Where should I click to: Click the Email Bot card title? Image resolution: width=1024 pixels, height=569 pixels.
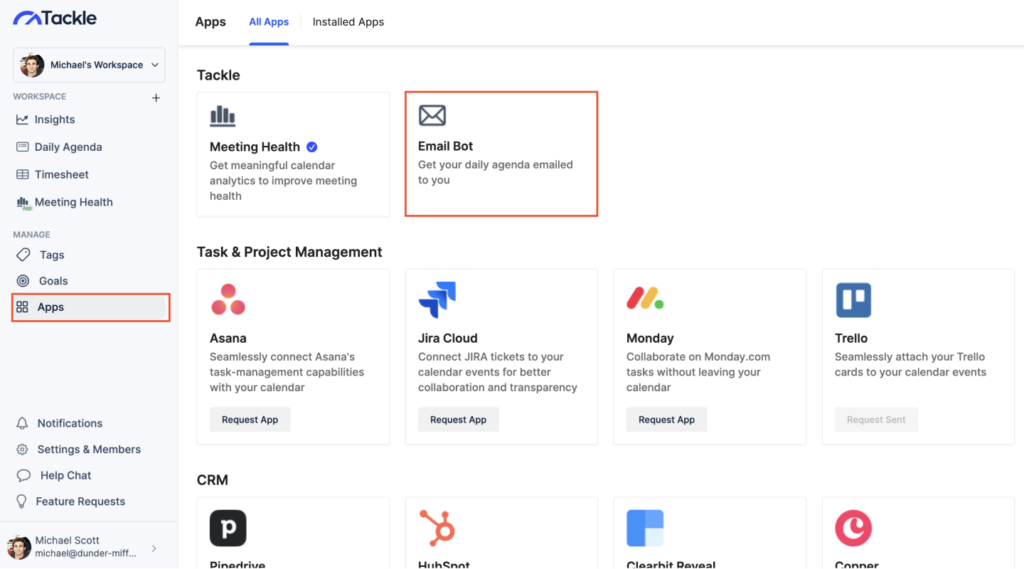pos(445,146)
